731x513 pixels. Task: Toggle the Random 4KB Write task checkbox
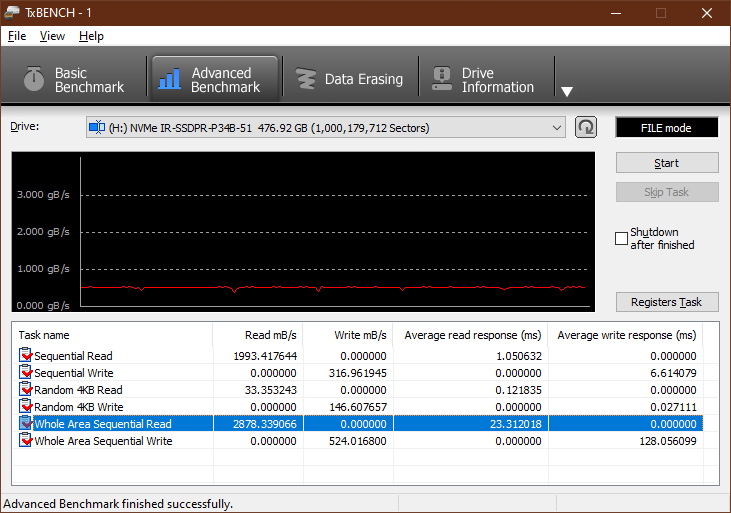coord(25,407)
